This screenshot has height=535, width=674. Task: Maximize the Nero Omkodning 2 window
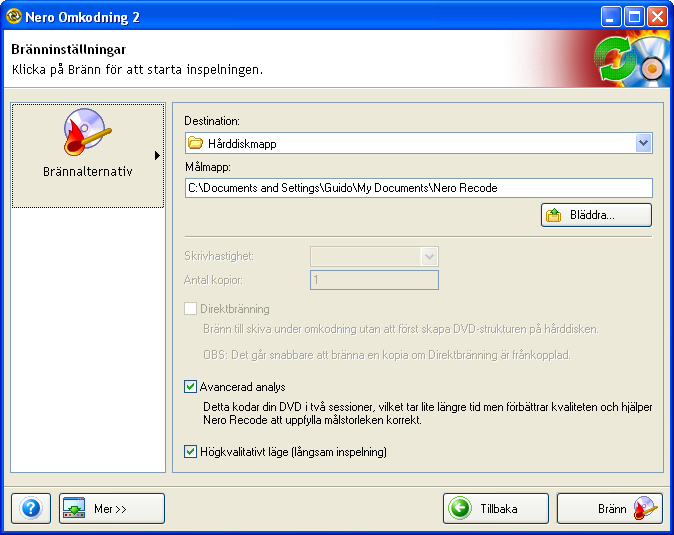coord(634,17)
